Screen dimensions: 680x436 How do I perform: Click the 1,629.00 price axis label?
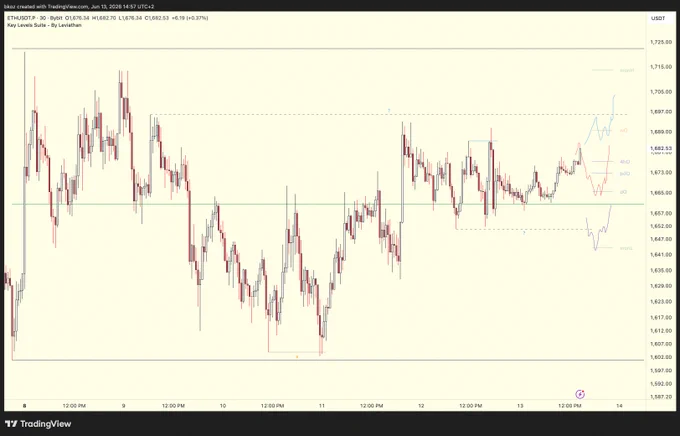(x=661, y=285)
